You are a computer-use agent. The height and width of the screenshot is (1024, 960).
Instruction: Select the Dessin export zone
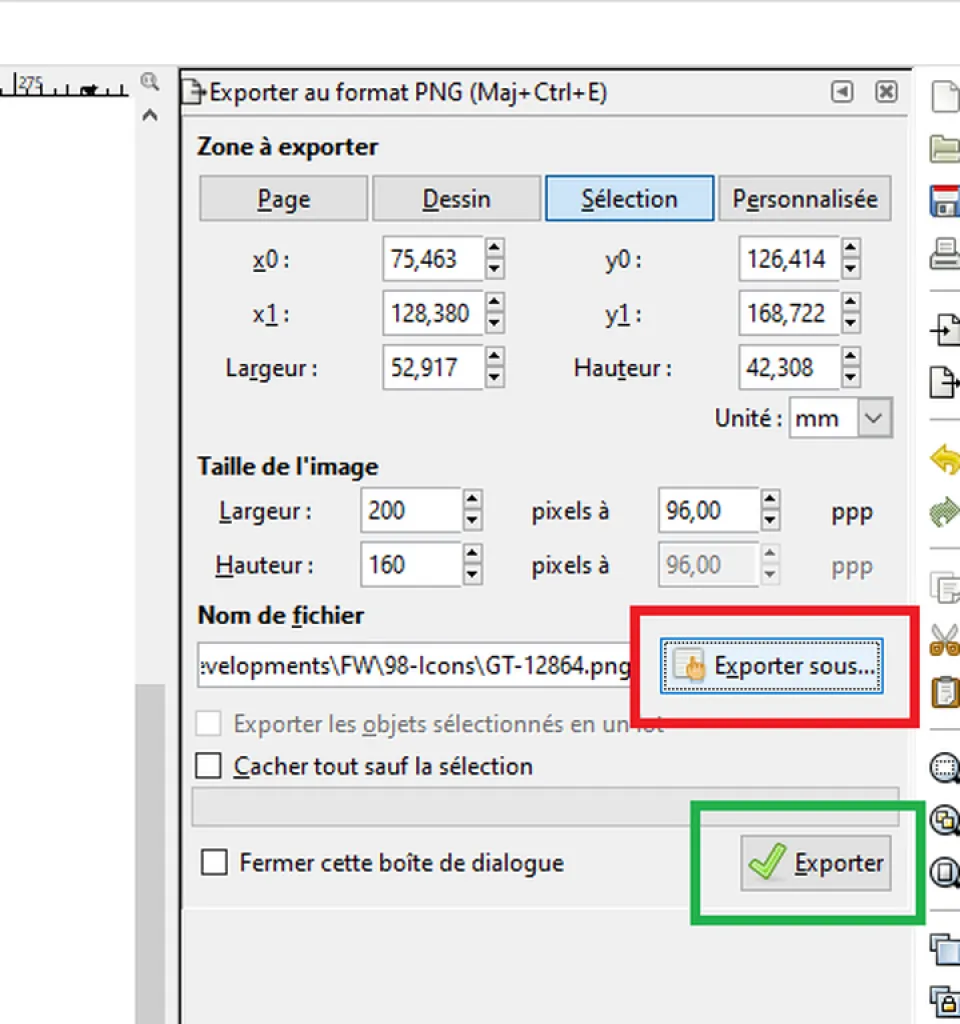(456, 199)
